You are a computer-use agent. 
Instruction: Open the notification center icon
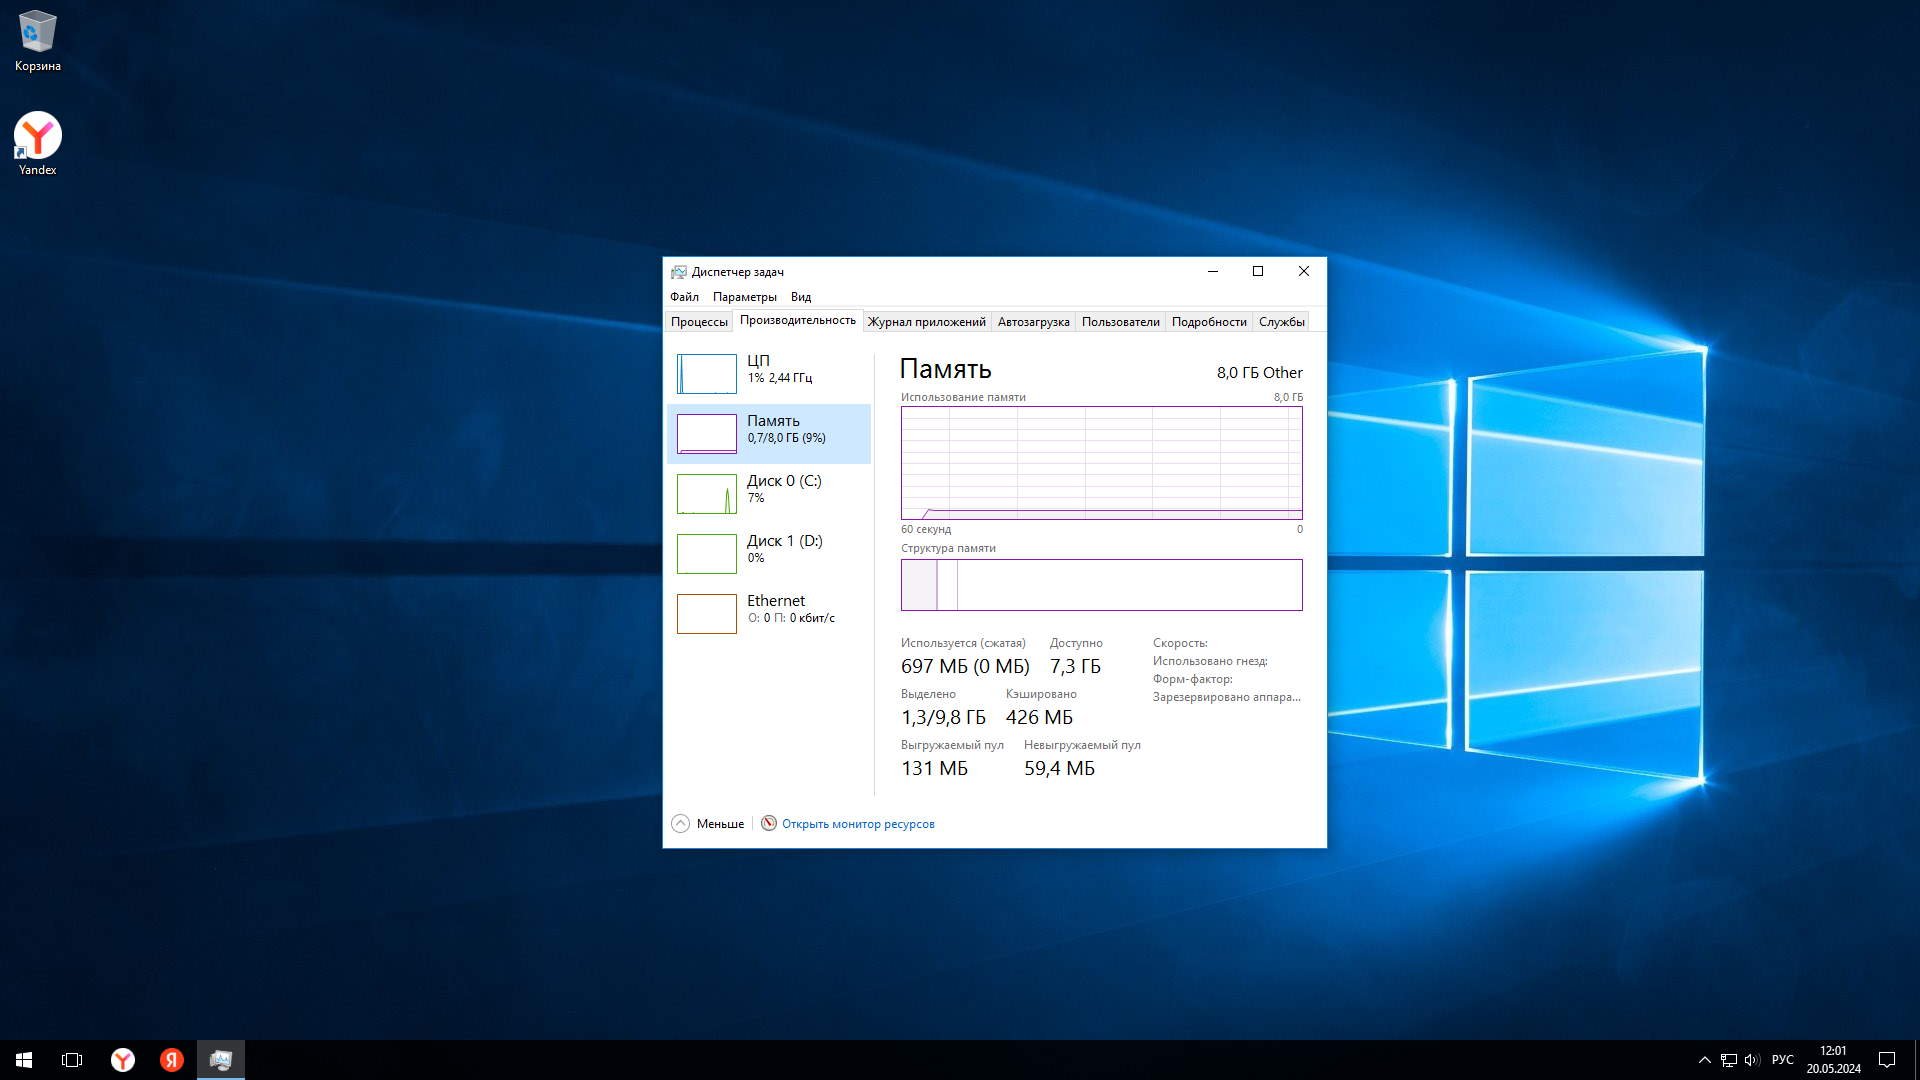point(1887,1060)
